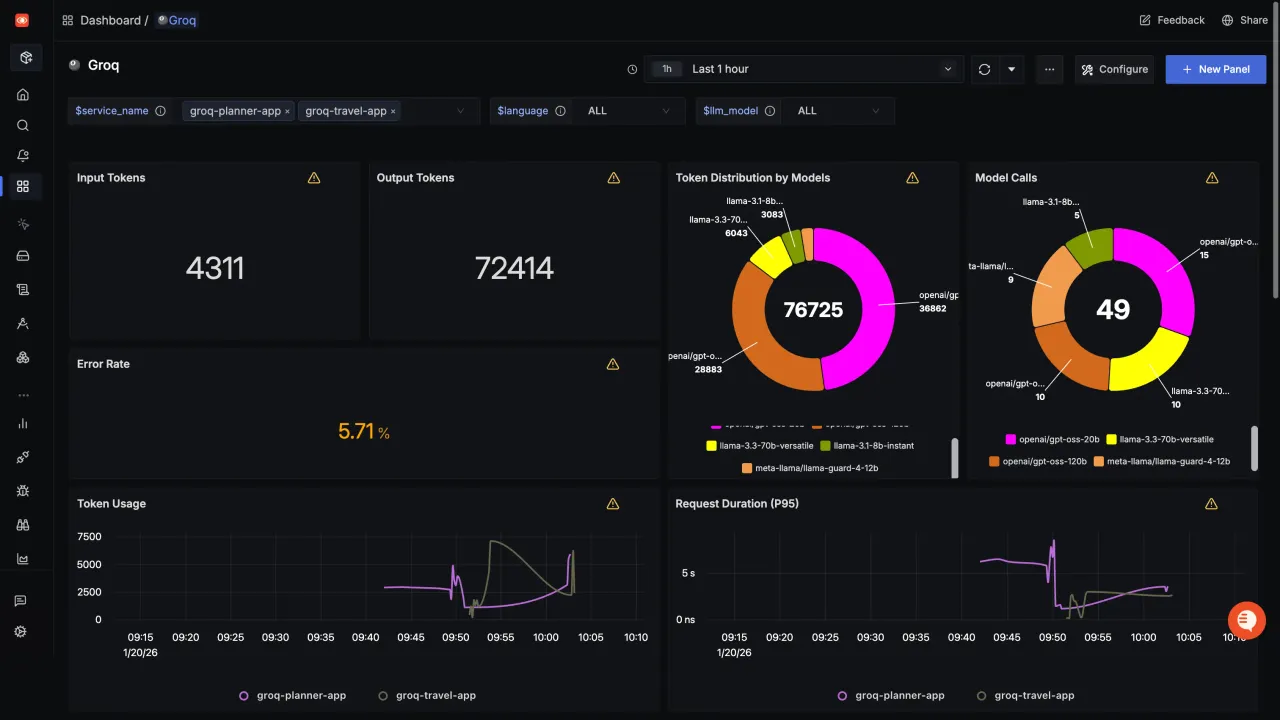Open the sparkle cursor sidebar icon
This screenshot has width=1280, height=720.
(23, 224)
